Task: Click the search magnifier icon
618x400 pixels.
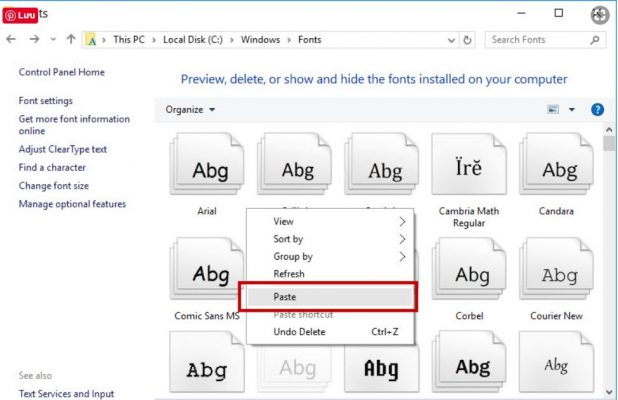Action: point(595,40)
